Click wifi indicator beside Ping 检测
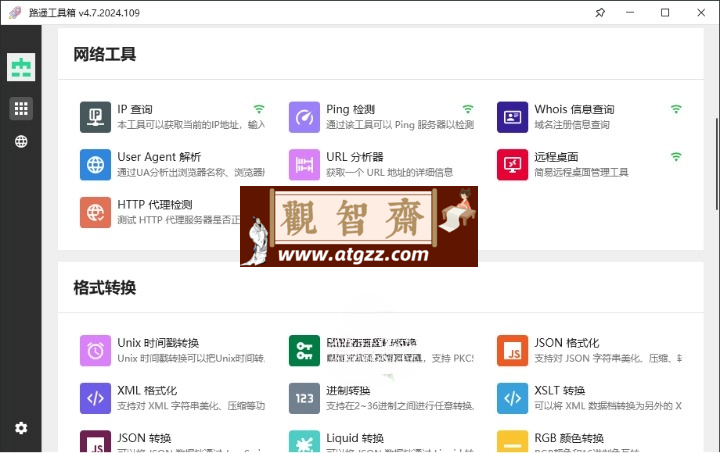 click(x=468, y=109)
